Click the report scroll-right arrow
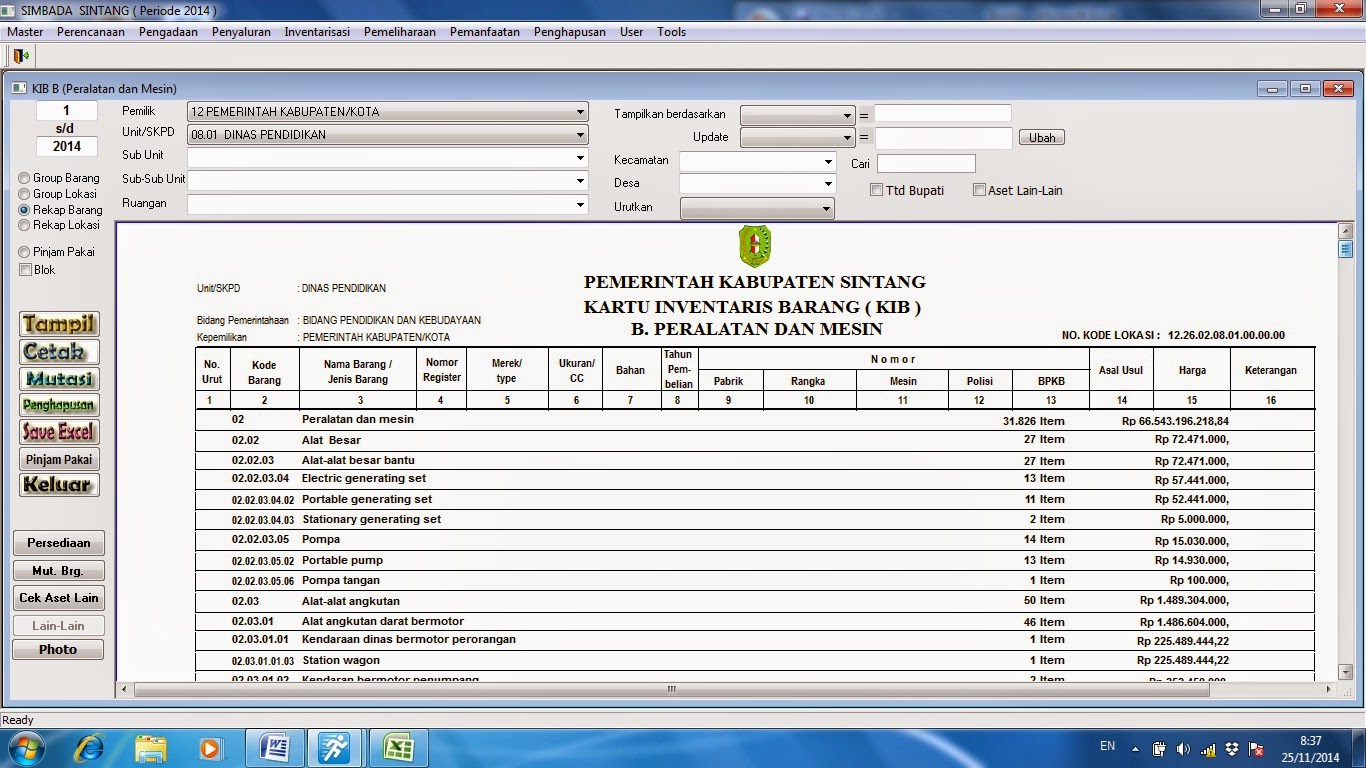The height and width of the screenshot is (768, 1366). point(1329,689)
